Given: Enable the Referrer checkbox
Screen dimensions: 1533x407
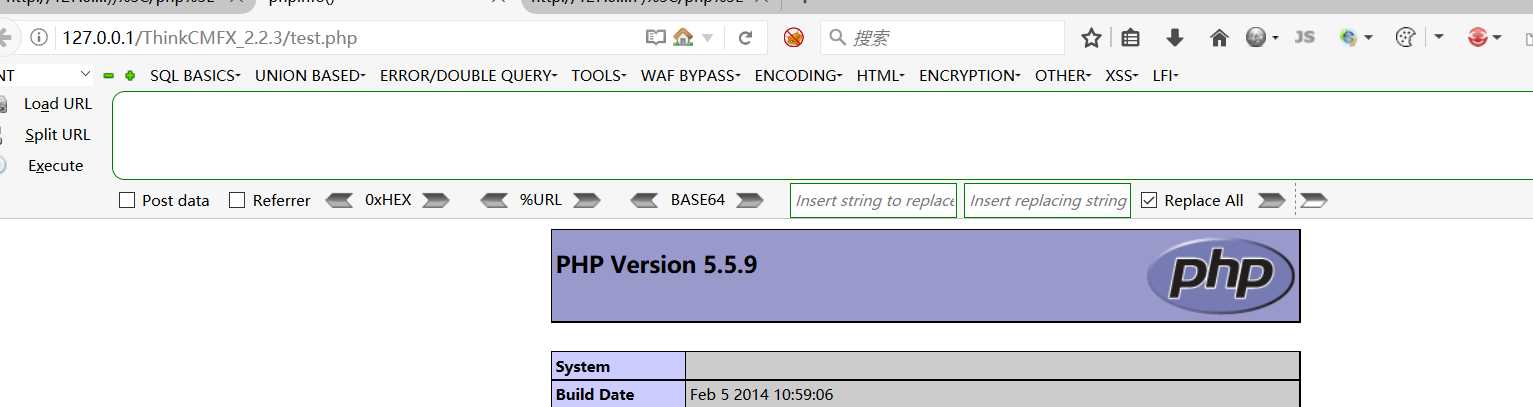Looking at the screenshot, I should click(x=237, y=200).
